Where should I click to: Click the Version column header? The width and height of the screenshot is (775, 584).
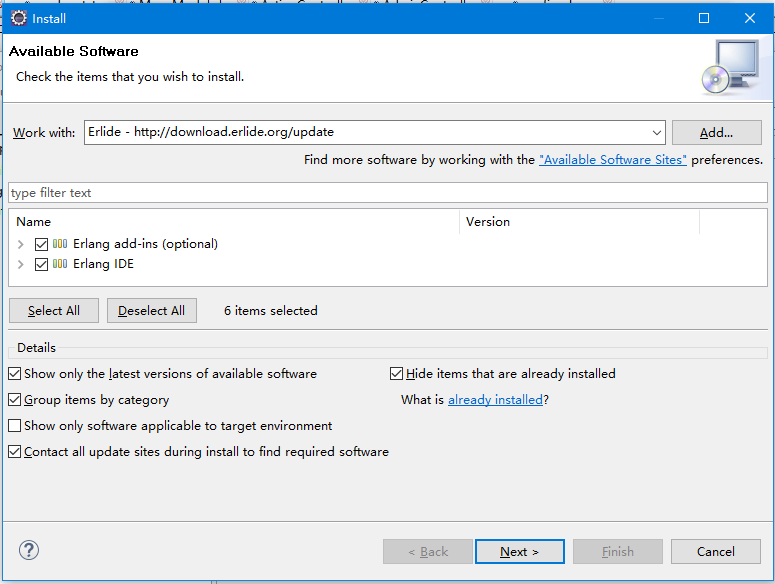[579, 222]
